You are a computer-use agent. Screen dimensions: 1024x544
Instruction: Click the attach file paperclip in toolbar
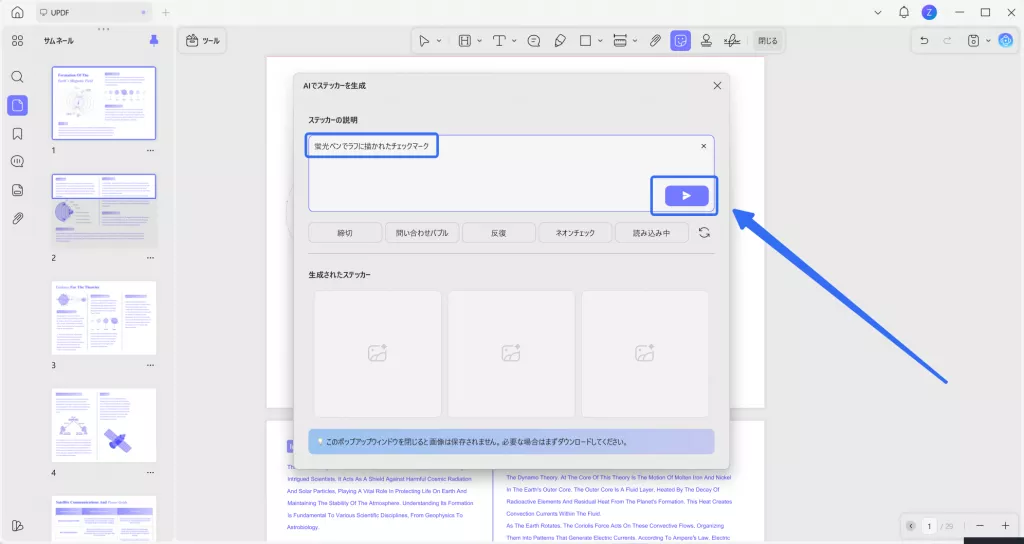pyautogui.click(x=655, y=40)
